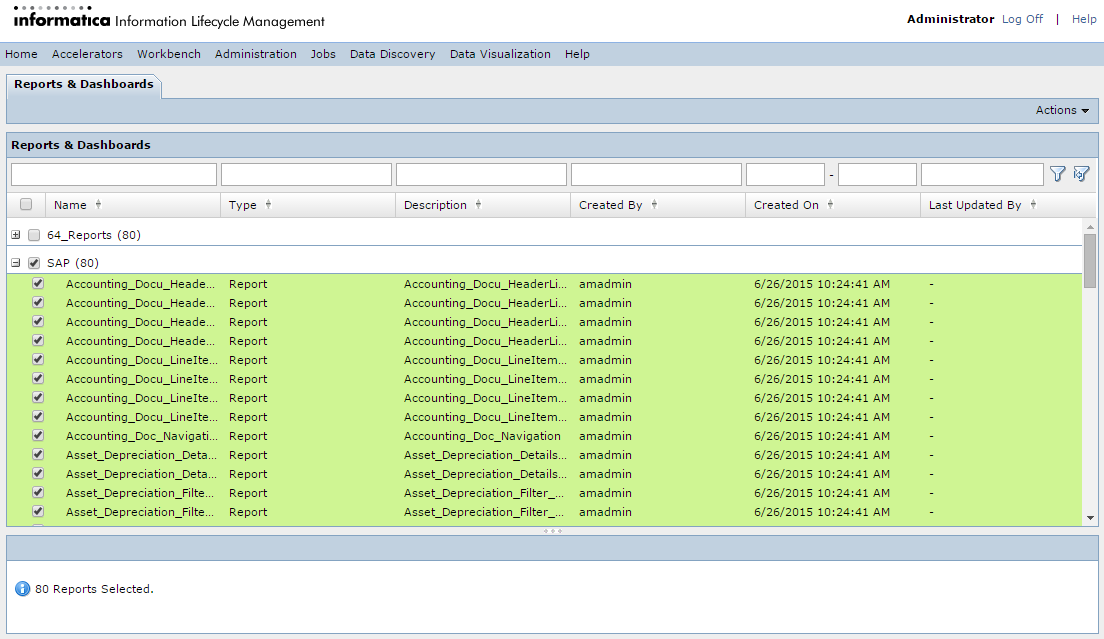
Task: Apply the filter using the funnel icon
Action: 1057,174
